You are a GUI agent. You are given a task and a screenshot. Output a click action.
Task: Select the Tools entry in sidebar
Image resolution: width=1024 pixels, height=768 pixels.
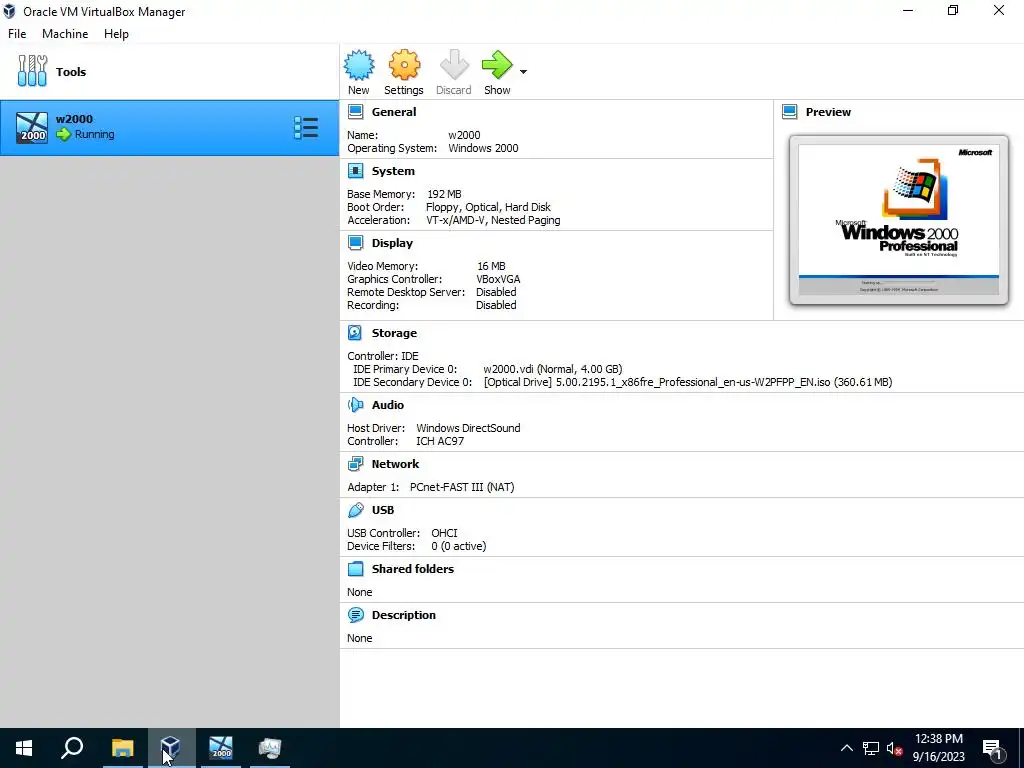tap(169, 72)
